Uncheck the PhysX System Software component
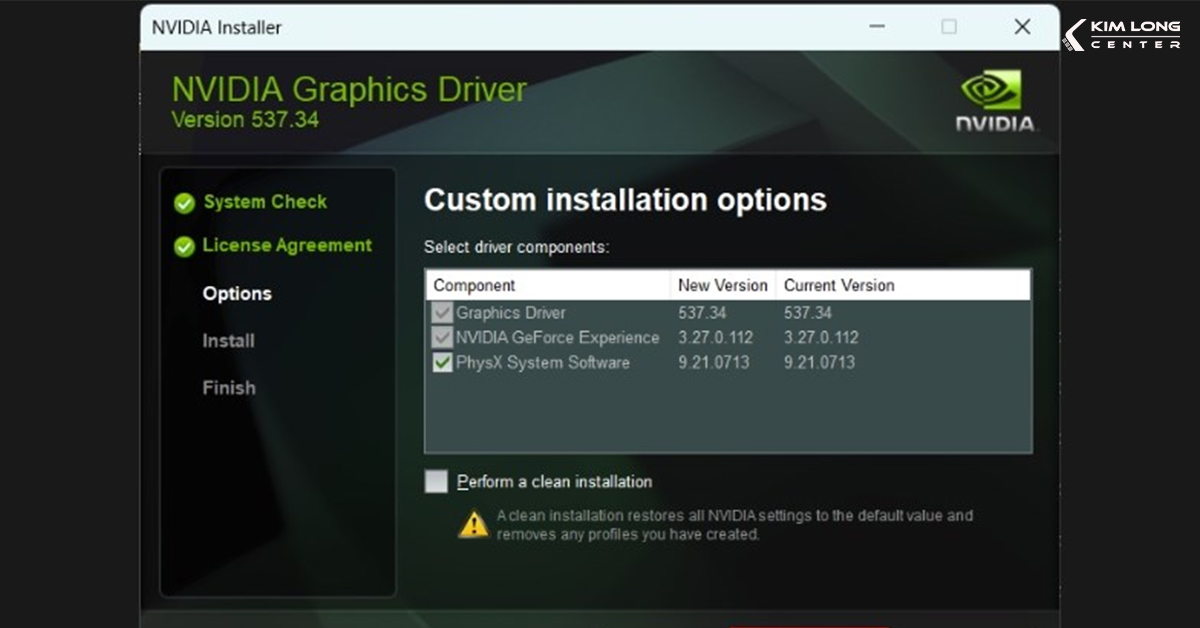1200x628 pixels. tap(443, 363)
